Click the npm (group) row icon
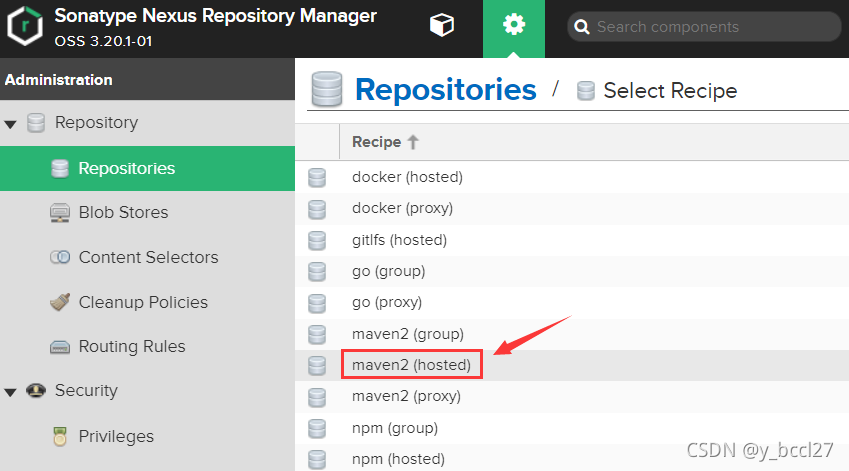The image size is (849, 471). coord(317,428)
